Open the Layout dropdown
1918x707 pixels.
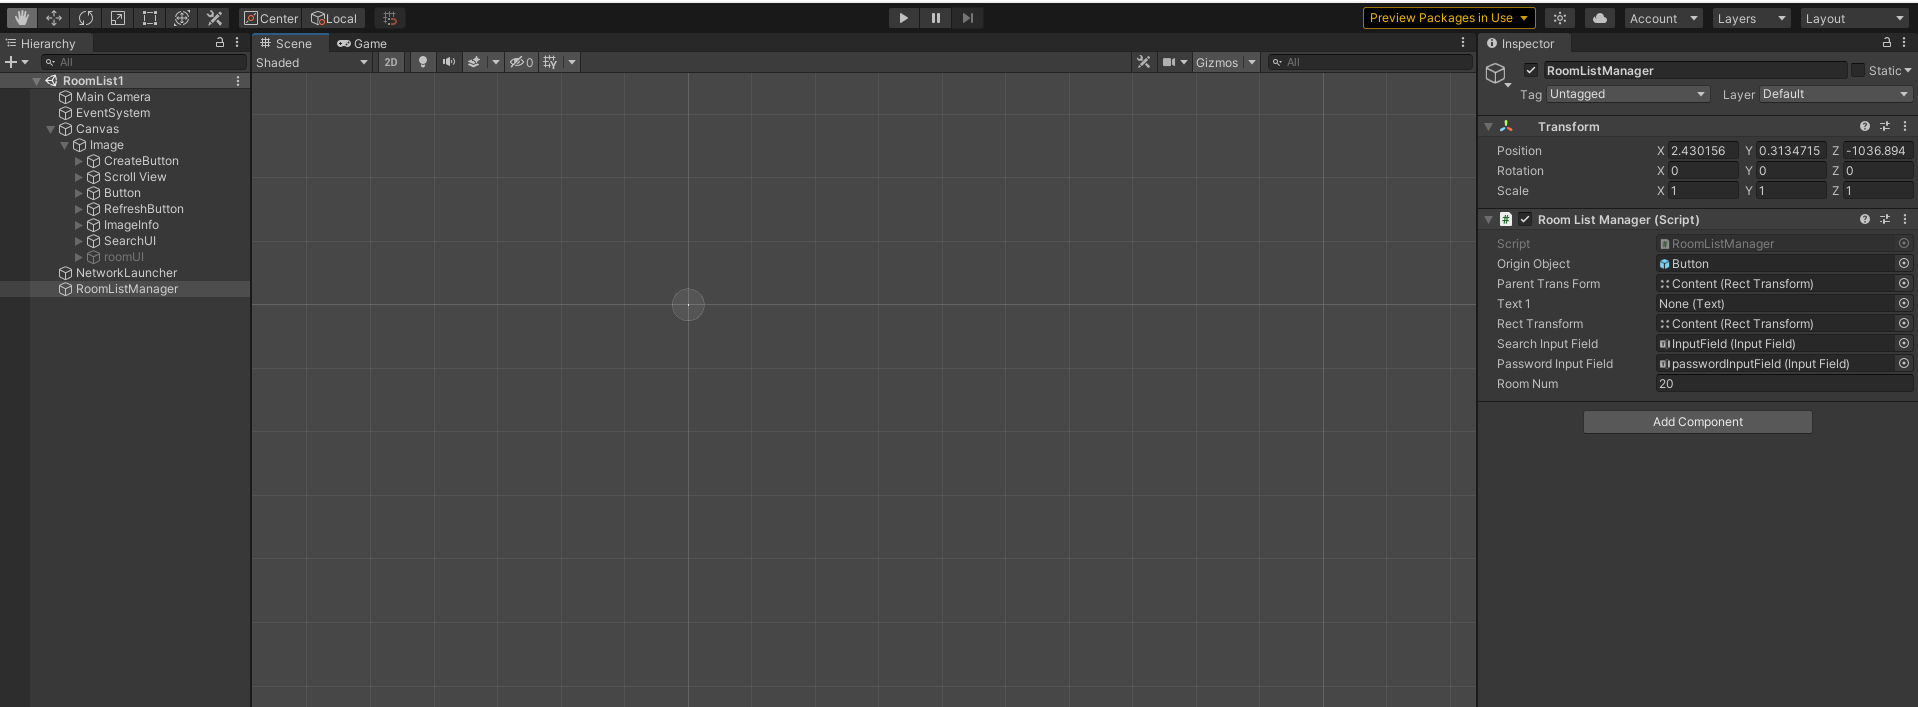(1855, 18)
